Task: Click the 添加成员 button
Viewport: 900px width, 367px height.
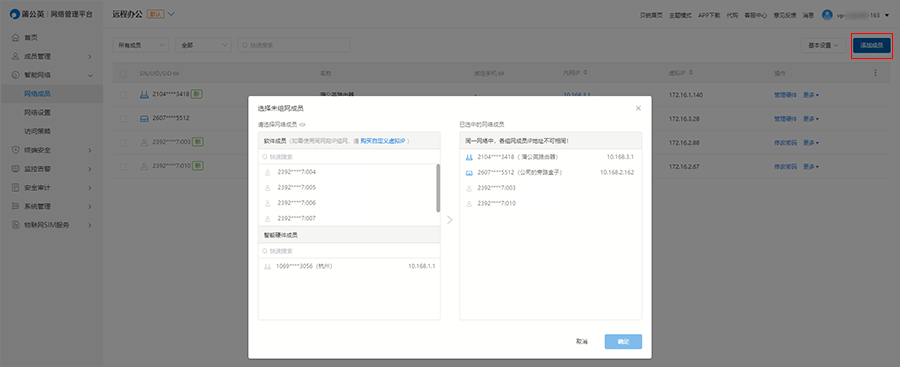Action: pos(871,45)
